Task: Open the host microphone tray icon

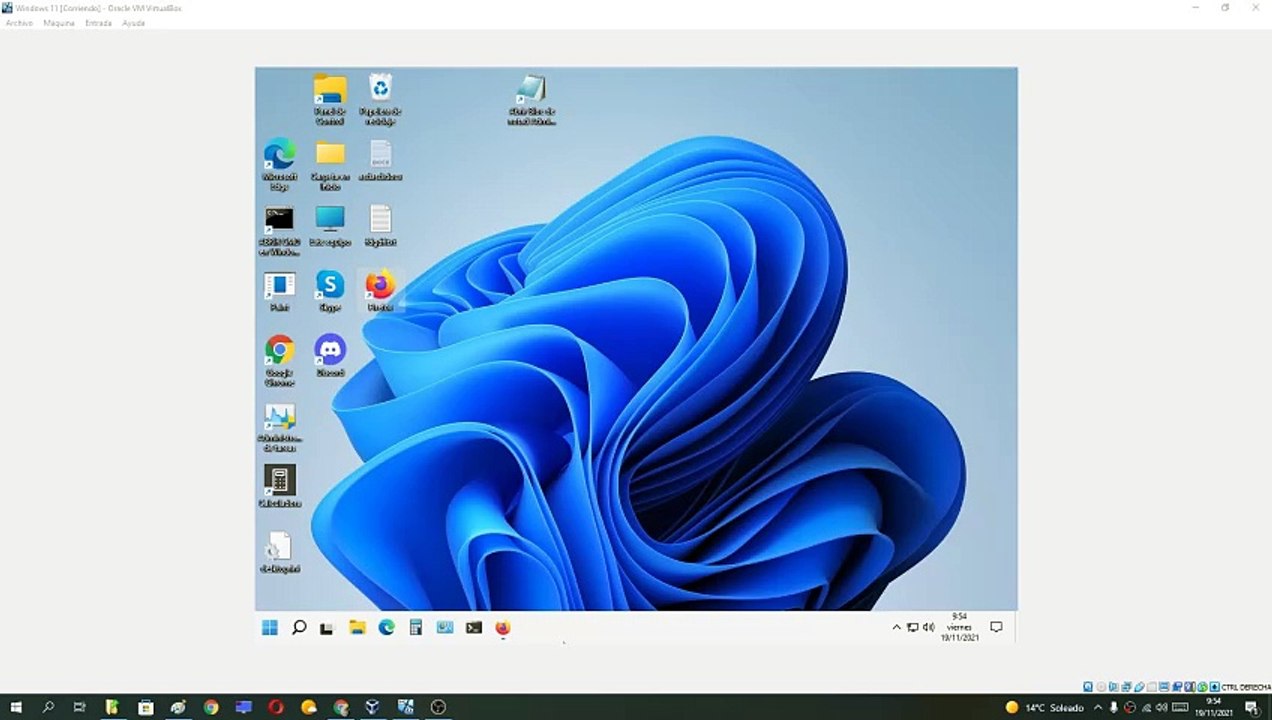Action: (1114, 707)
